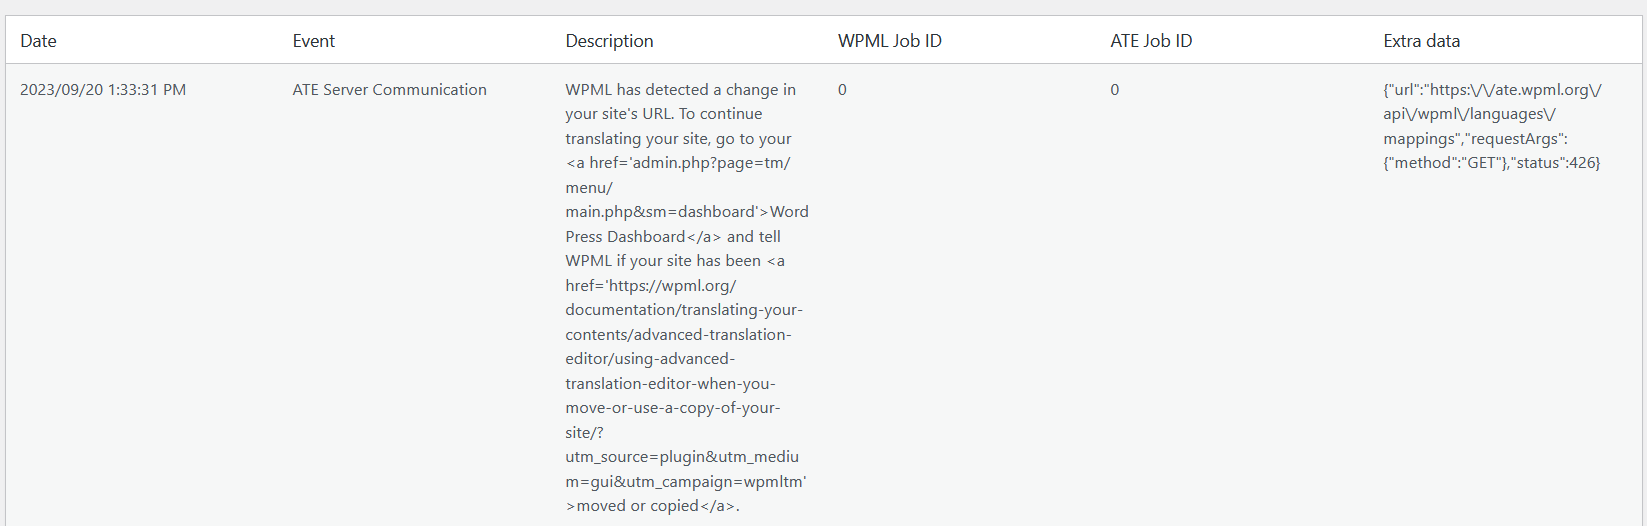Click the Date column header
Viewport: 1647px width, 526px height.
(38, 41)
